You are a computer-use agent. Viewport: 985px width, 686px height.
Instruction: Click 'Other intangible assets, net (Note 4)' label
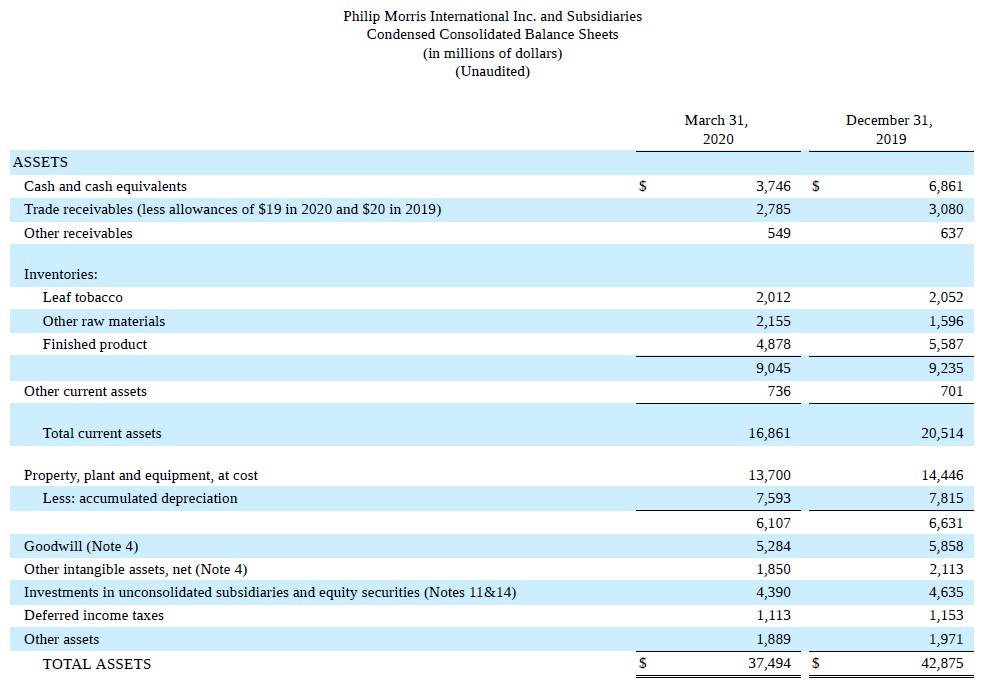(x=136, y=570)
